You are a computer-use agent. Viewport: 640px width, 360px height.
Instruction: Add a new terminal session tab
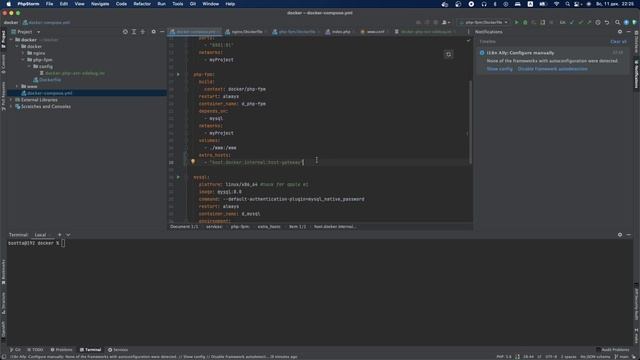(59, 235)
